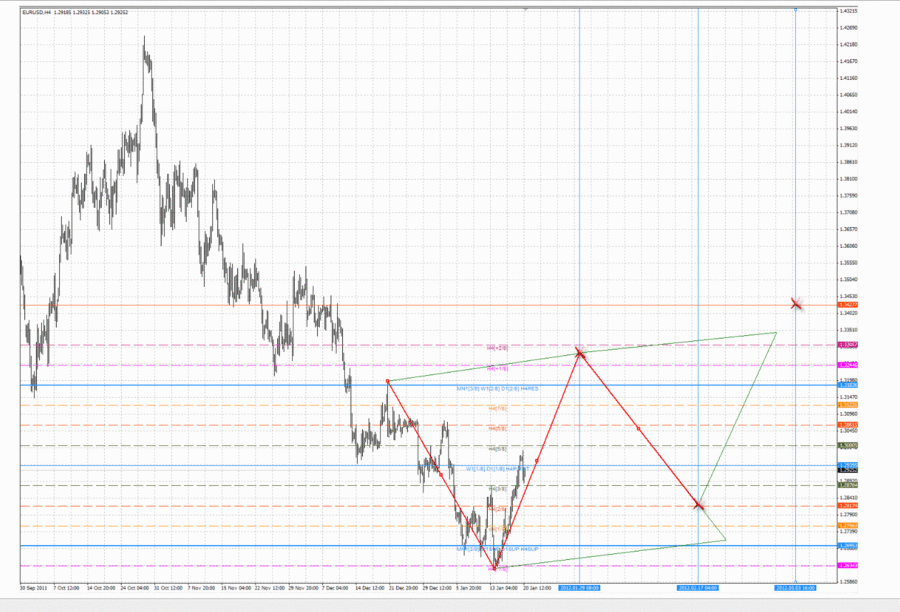
Task: Select the 2012.03.03 16:00 date marker
Action: 795,587
